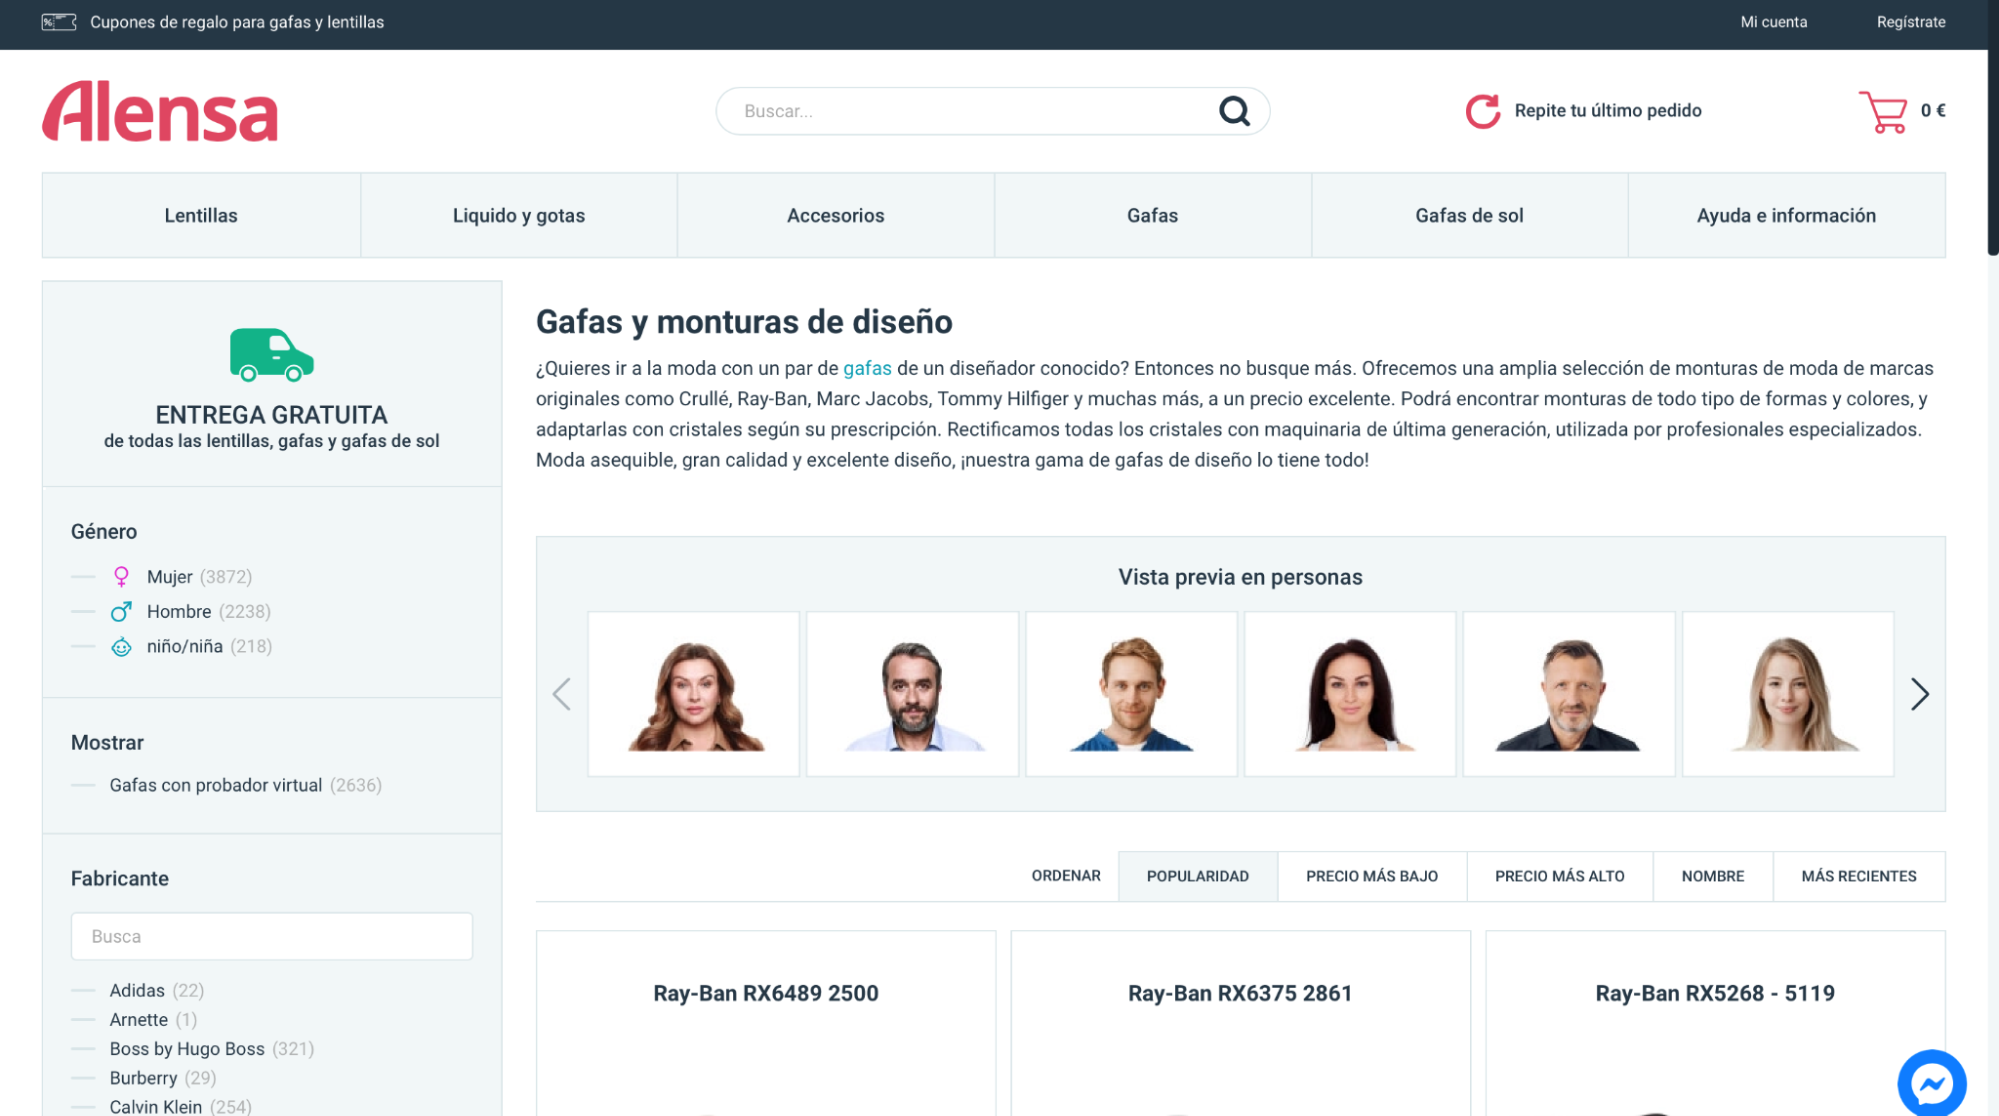
Task: Show next preview faces with right arrow
Action: 1919,694
